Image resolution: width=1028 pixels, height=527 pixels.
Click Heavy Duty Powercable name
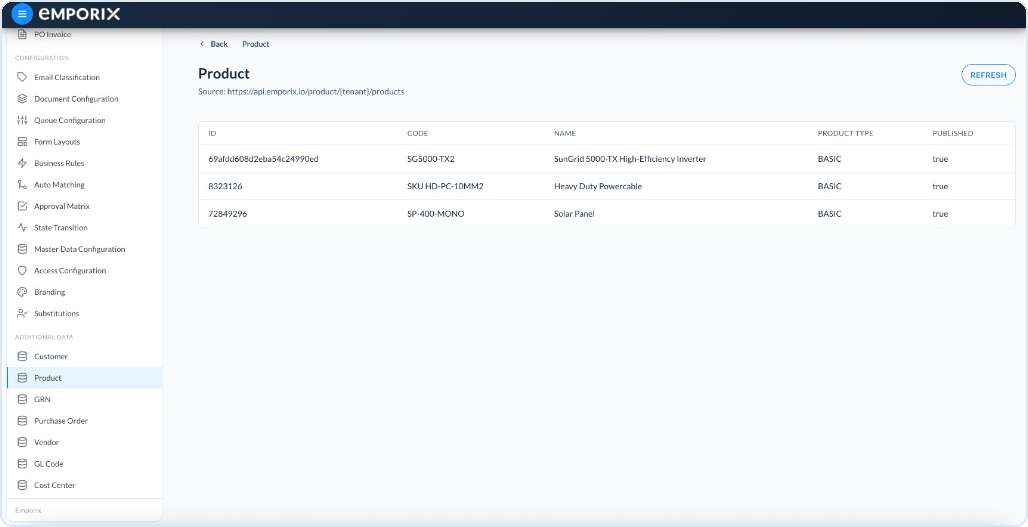click(x=598, y=187)
